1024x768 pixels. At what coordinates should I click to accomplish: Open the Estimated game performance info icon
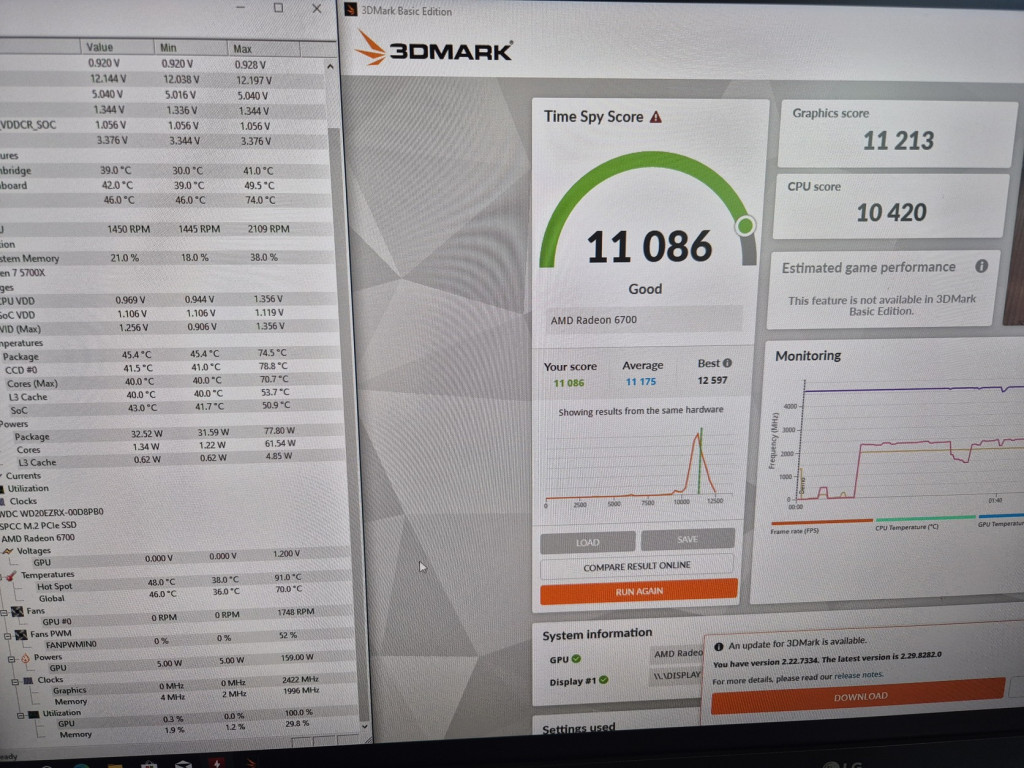[981, 266]
